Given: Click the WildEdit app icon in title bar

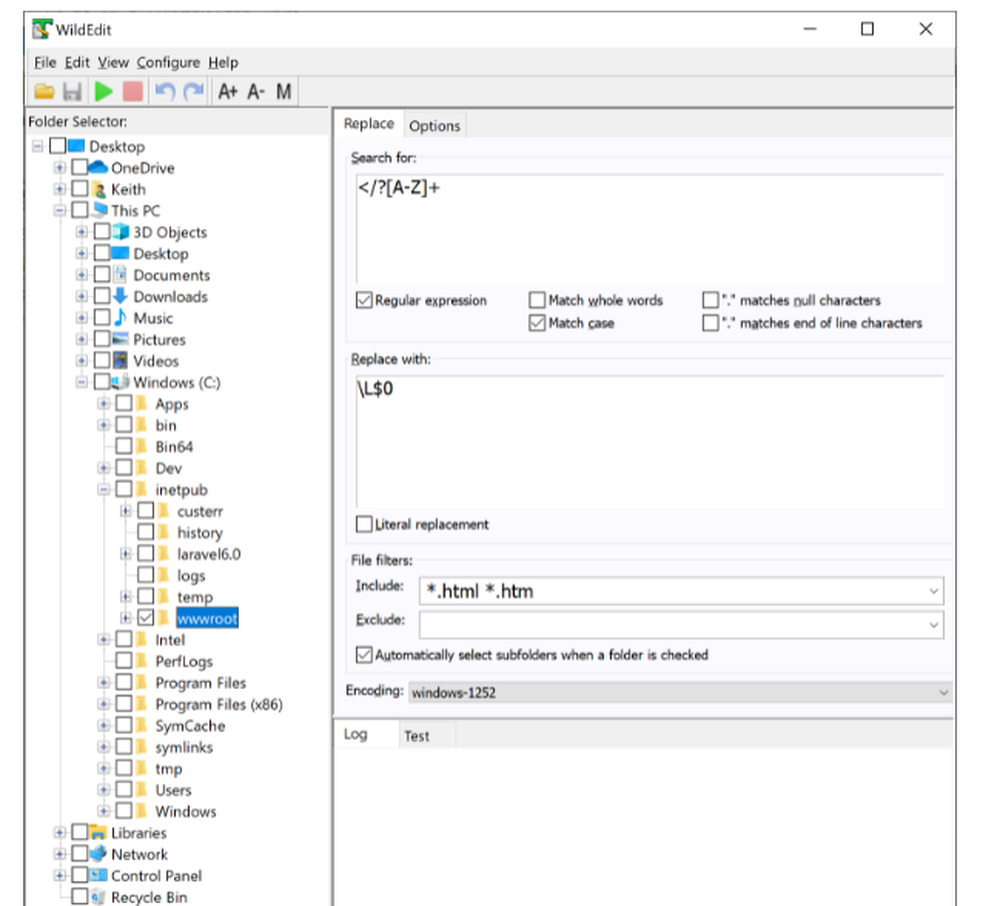Looking at the screenshot, I should point(42,29).
